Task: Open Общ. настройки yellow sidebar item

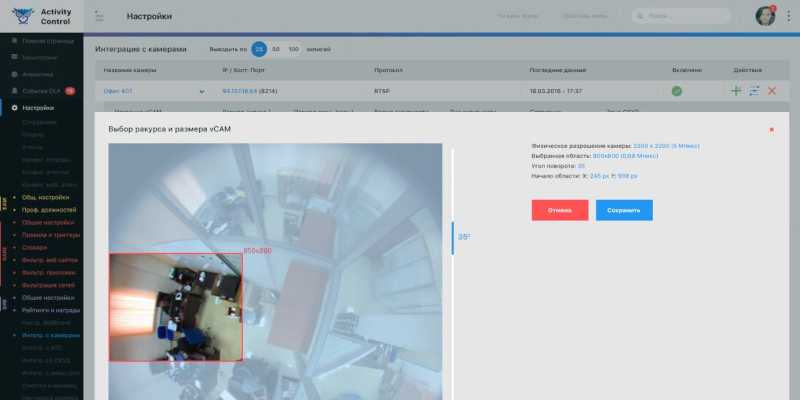Action: [x=45, y=197]
